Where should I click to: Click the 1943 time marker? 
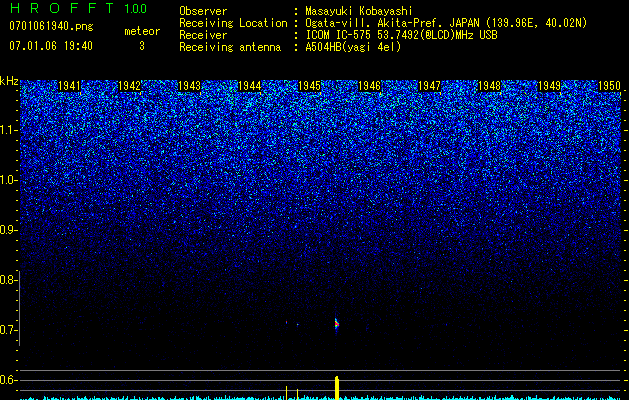(x=189, y=86)
